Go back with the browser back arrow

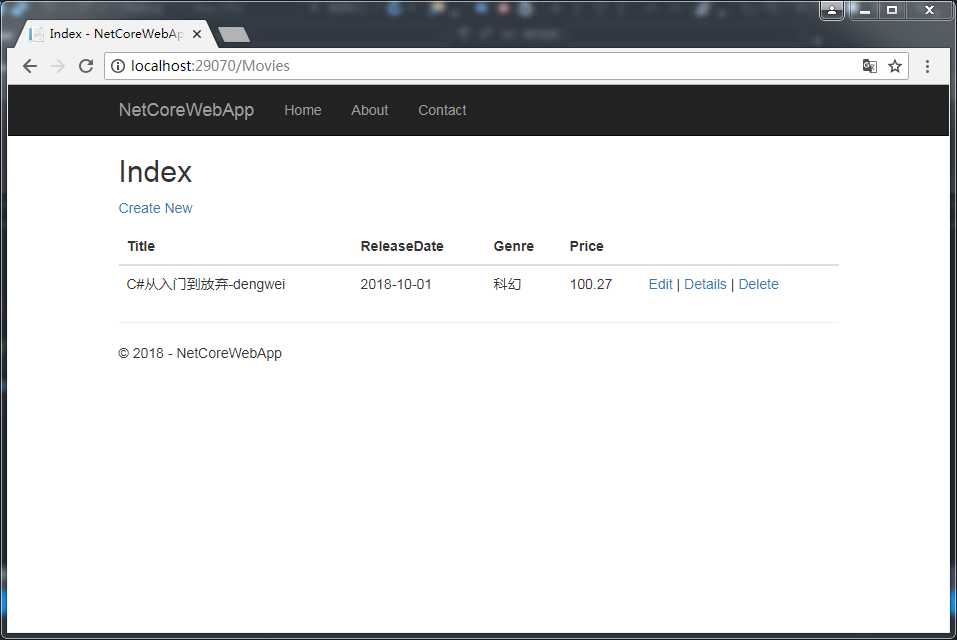[x=29, y=66]
